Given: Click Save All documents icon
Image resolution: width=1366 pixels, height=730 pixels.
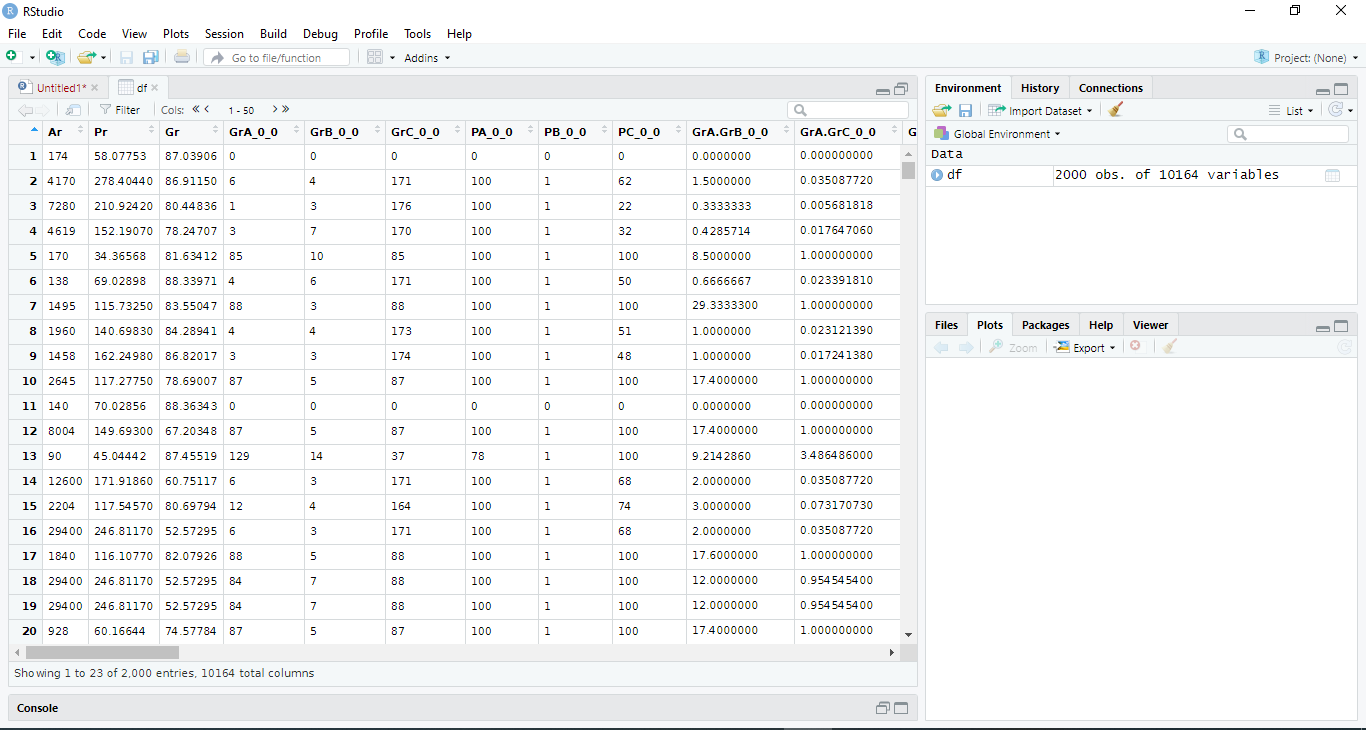Looking at the screenshot, I should [151, 57].
